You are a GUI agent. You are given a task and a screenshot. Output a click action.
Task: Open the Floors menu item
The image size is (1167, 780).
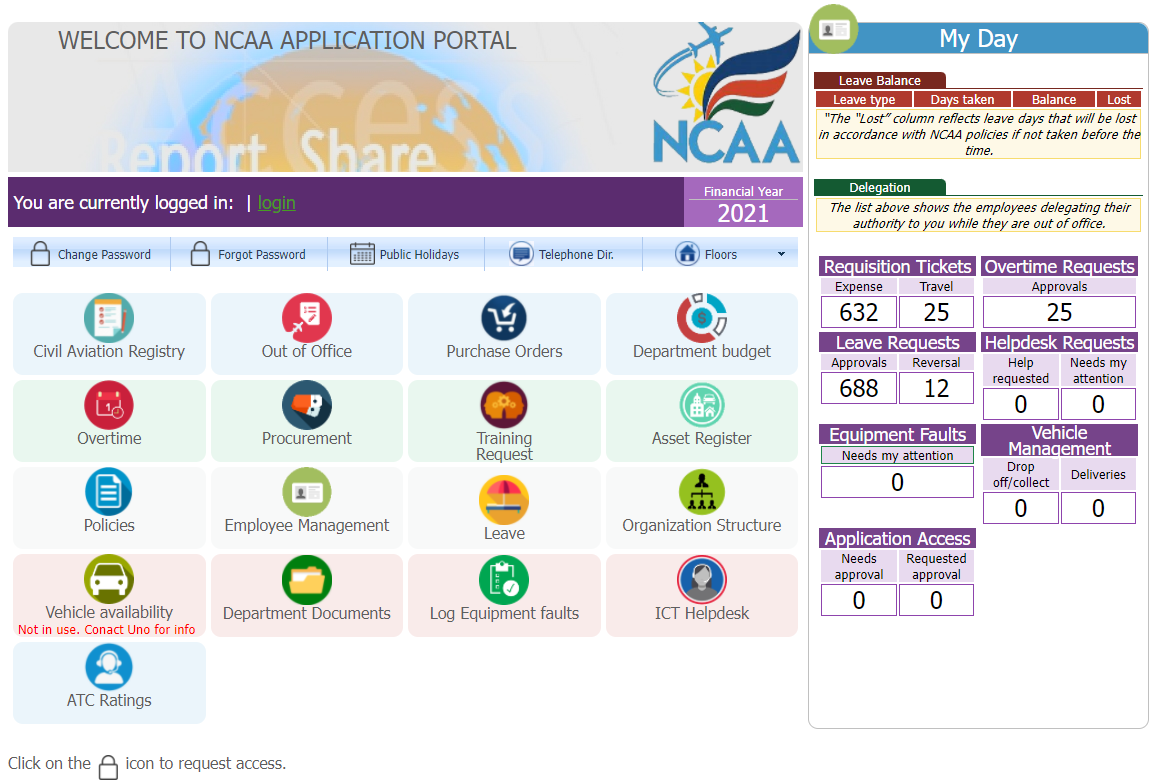pos(720,254)
